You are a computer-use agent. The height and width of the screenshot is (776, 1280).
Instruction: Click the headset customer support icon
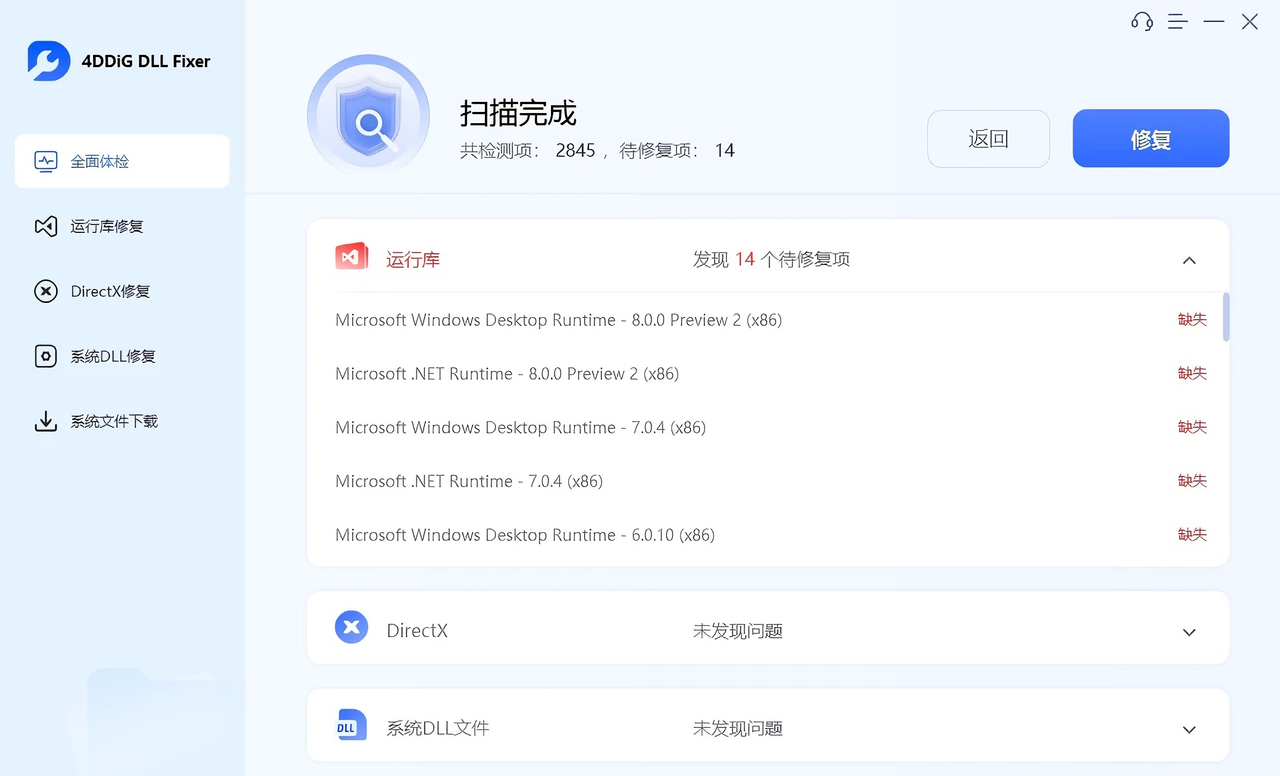click(1141, 21)
